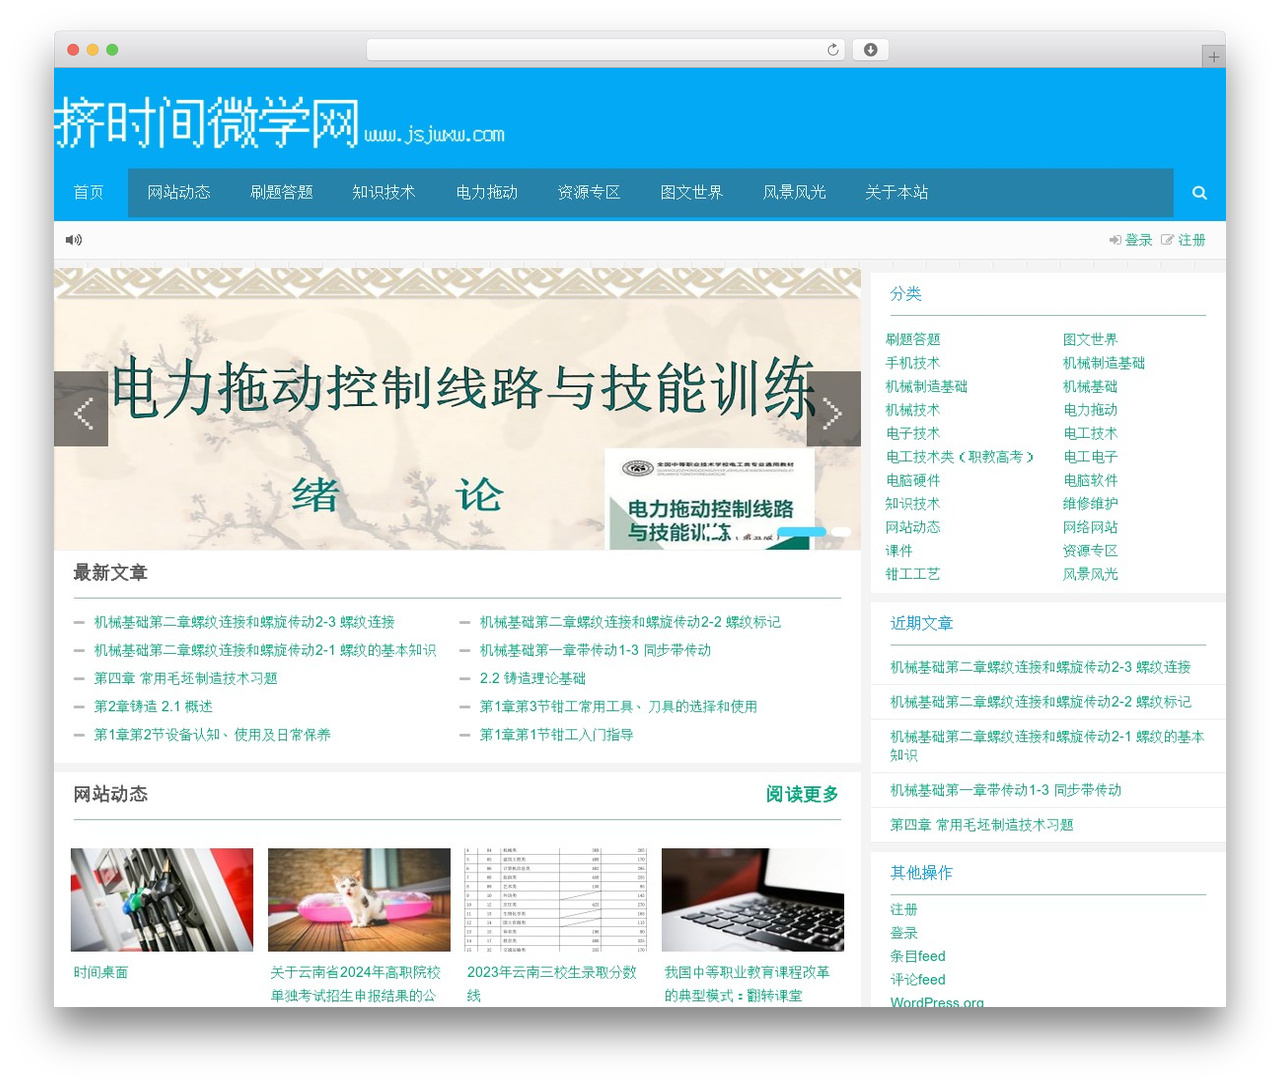Select 钳工工艺 category in sidebar
The height and width of the screenshot is (1084, 1280).
(x=913, y=574)
